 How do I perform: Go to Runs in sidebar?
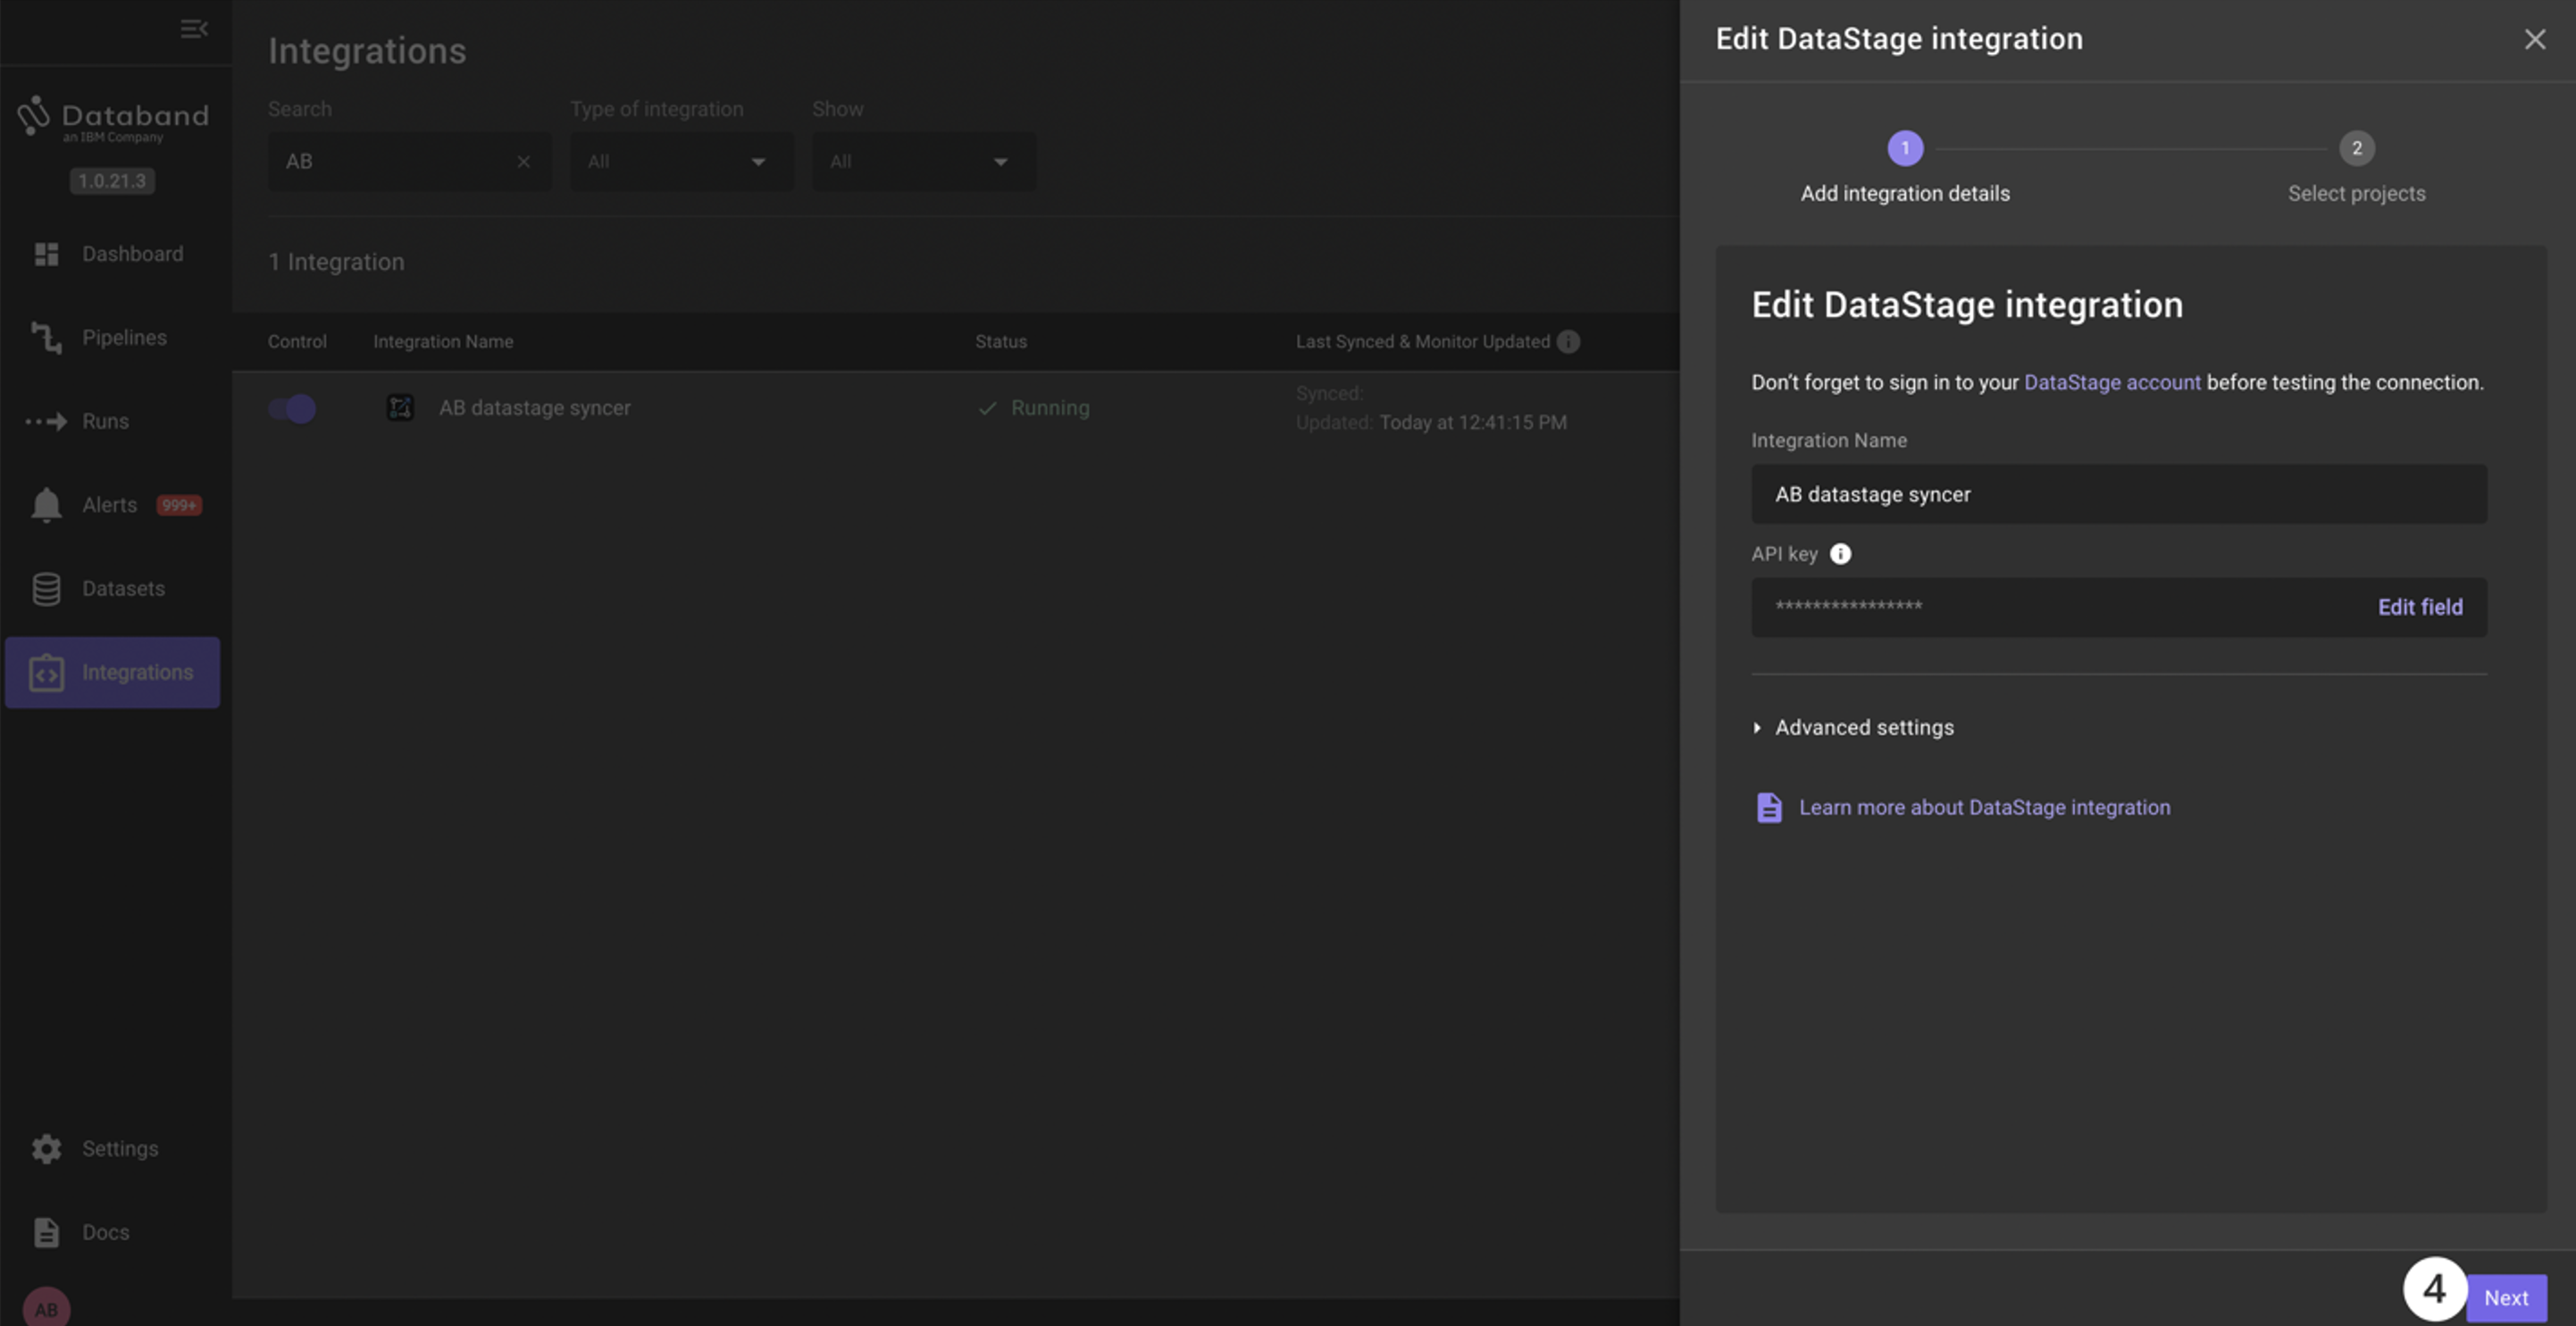pyautogui.click(x=105, y=422)
